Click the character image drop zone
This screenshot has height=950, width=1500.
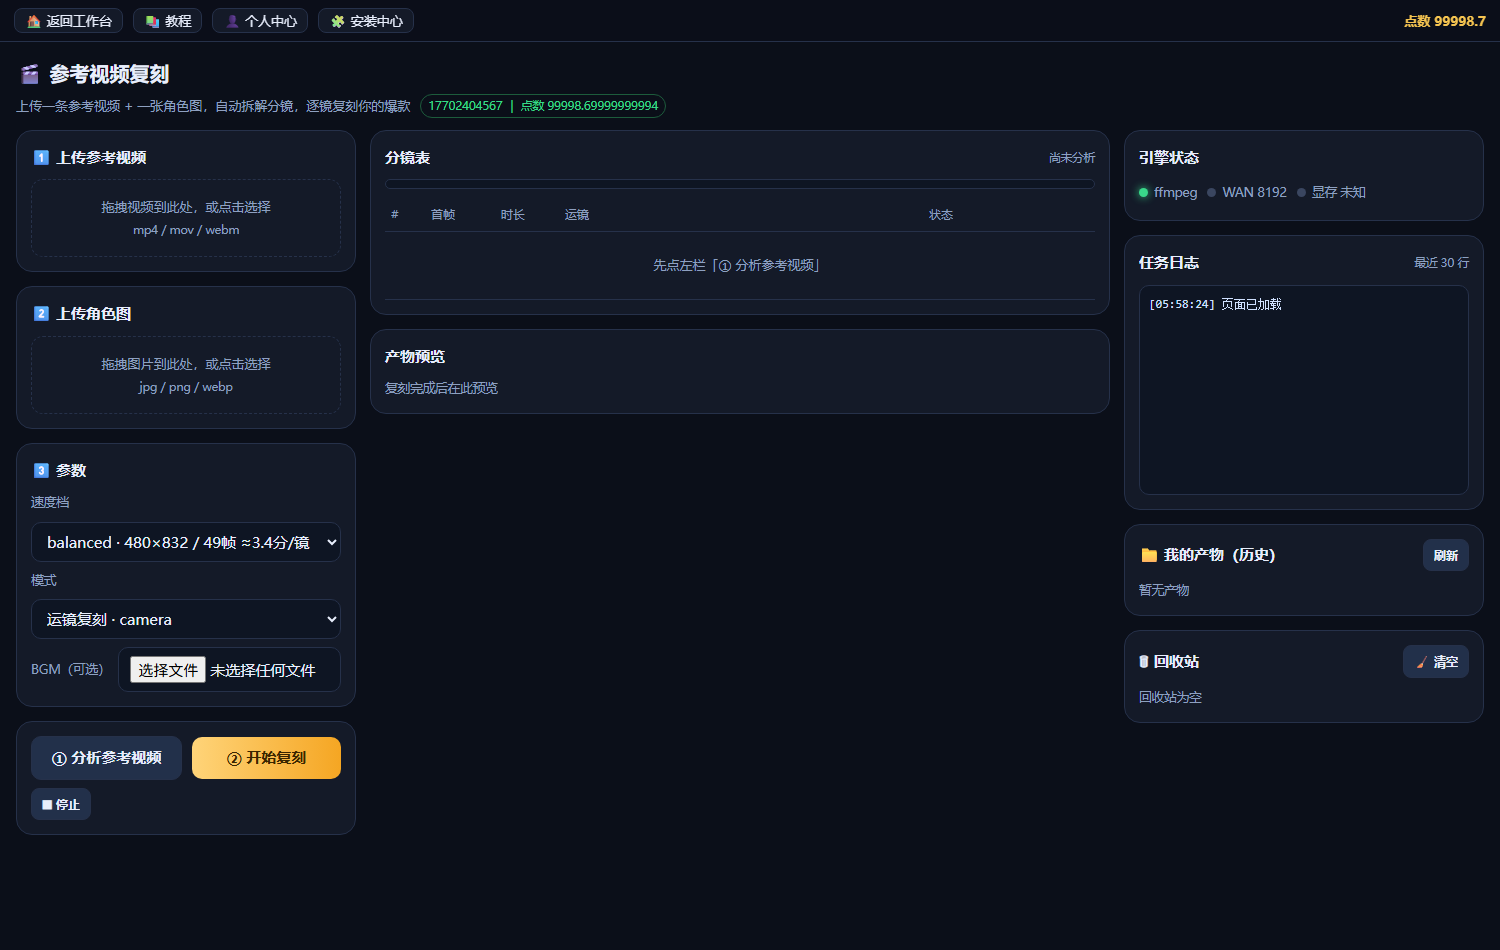point(186,375)
